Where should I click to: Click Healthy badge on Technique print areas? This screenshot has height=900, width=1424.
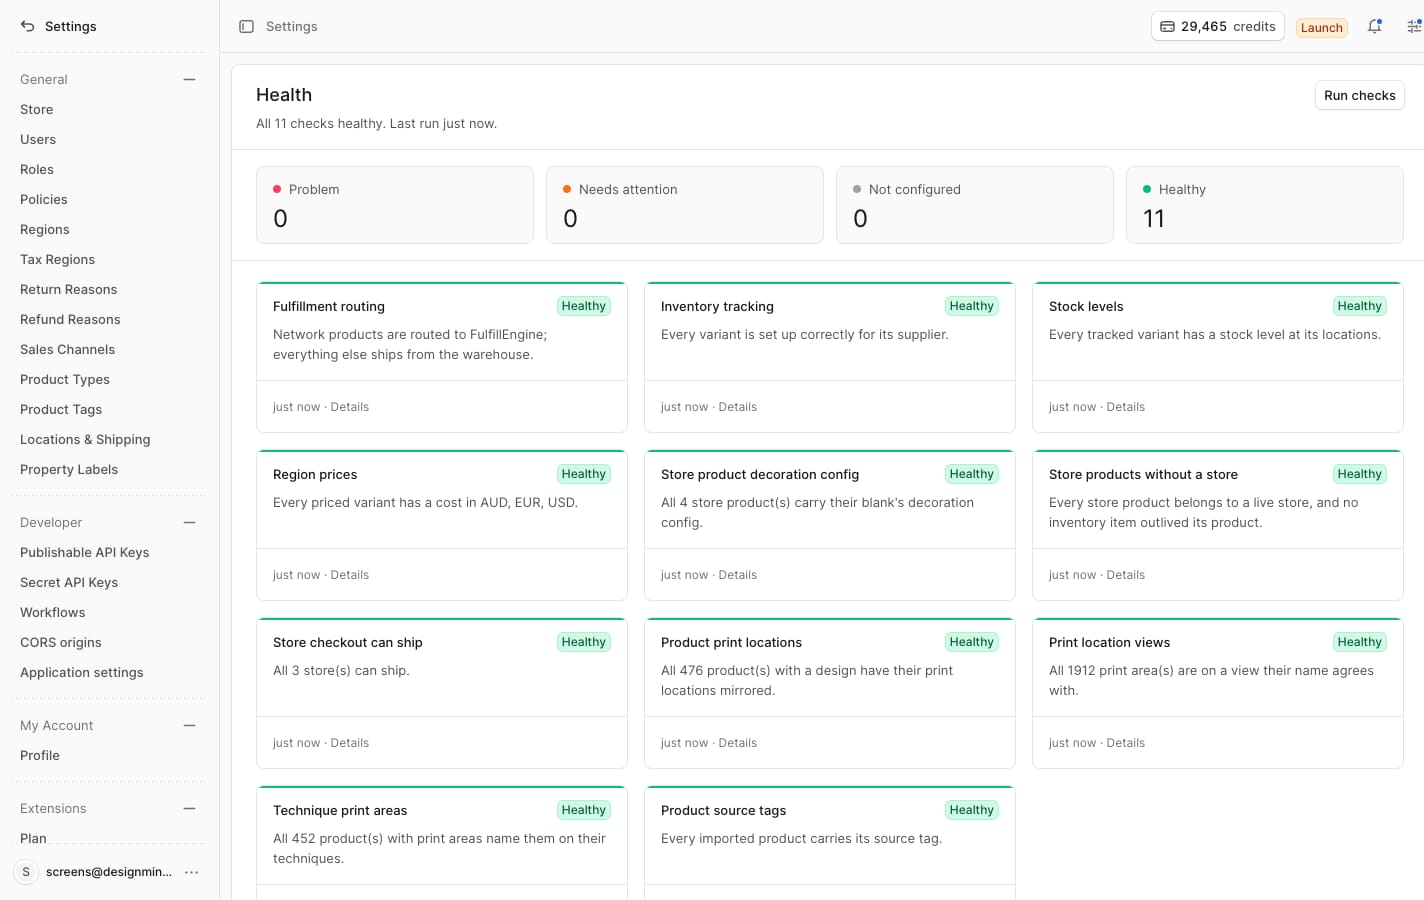tap(584, 811)
